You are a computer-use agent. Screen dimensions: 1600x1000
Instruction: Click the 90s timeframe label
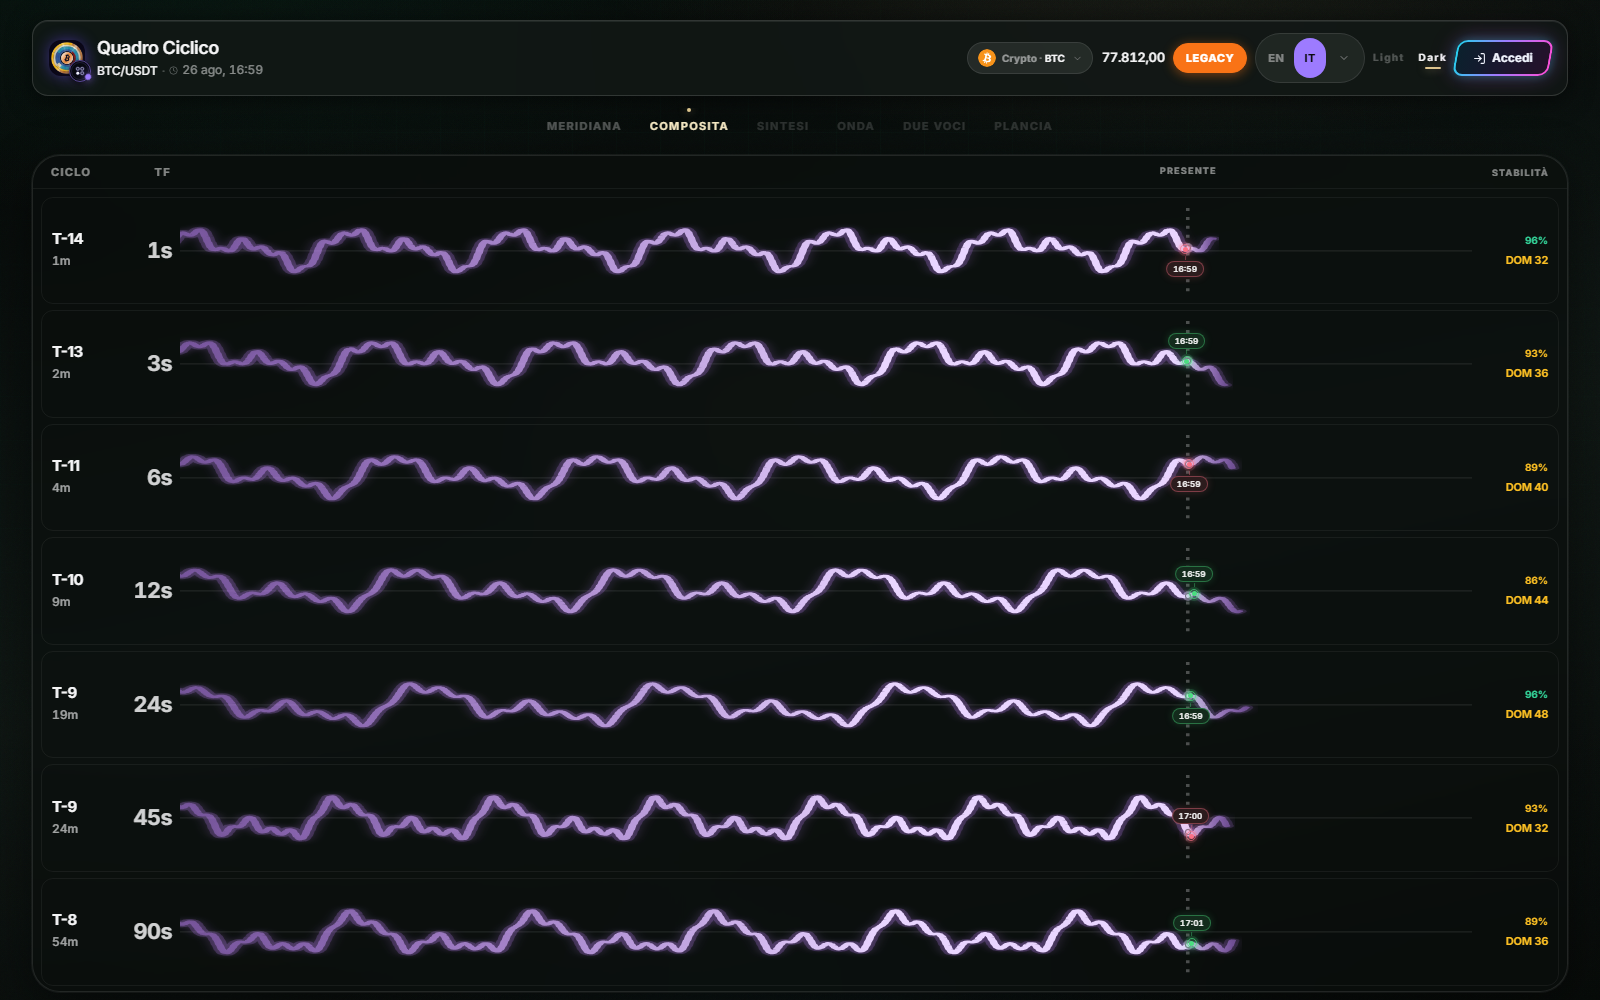153,931
